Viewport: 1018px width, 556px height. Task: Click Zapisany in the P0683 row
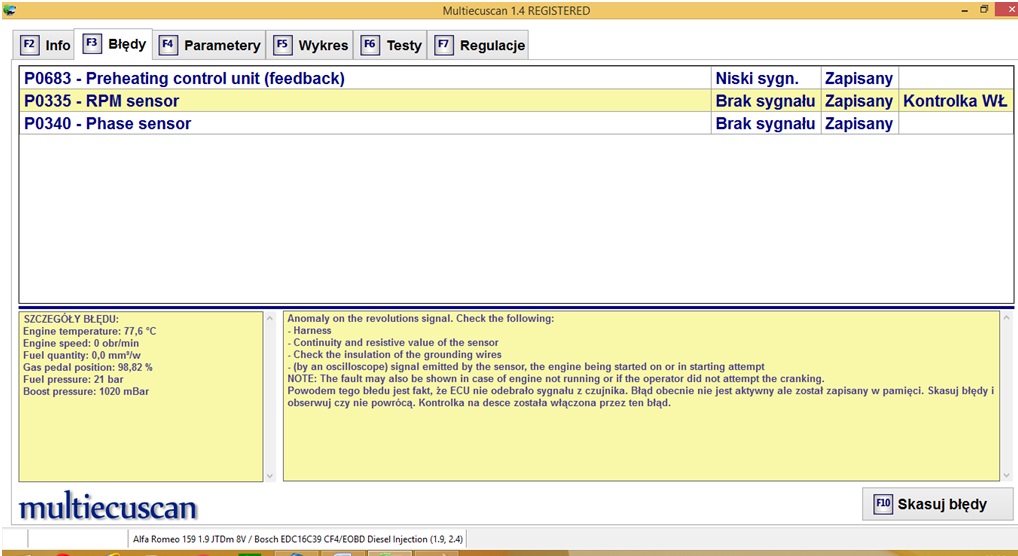[859, 79]
